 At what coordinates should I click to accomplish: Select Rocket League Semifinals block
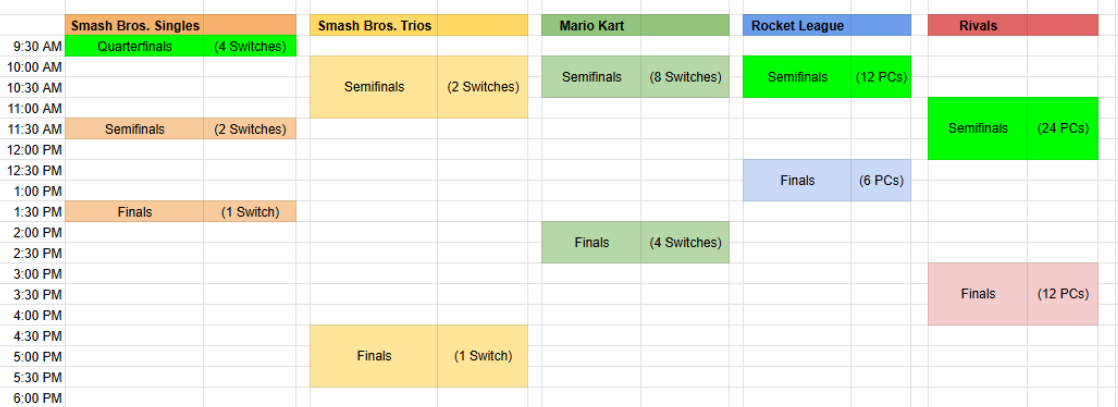[797, 77]
